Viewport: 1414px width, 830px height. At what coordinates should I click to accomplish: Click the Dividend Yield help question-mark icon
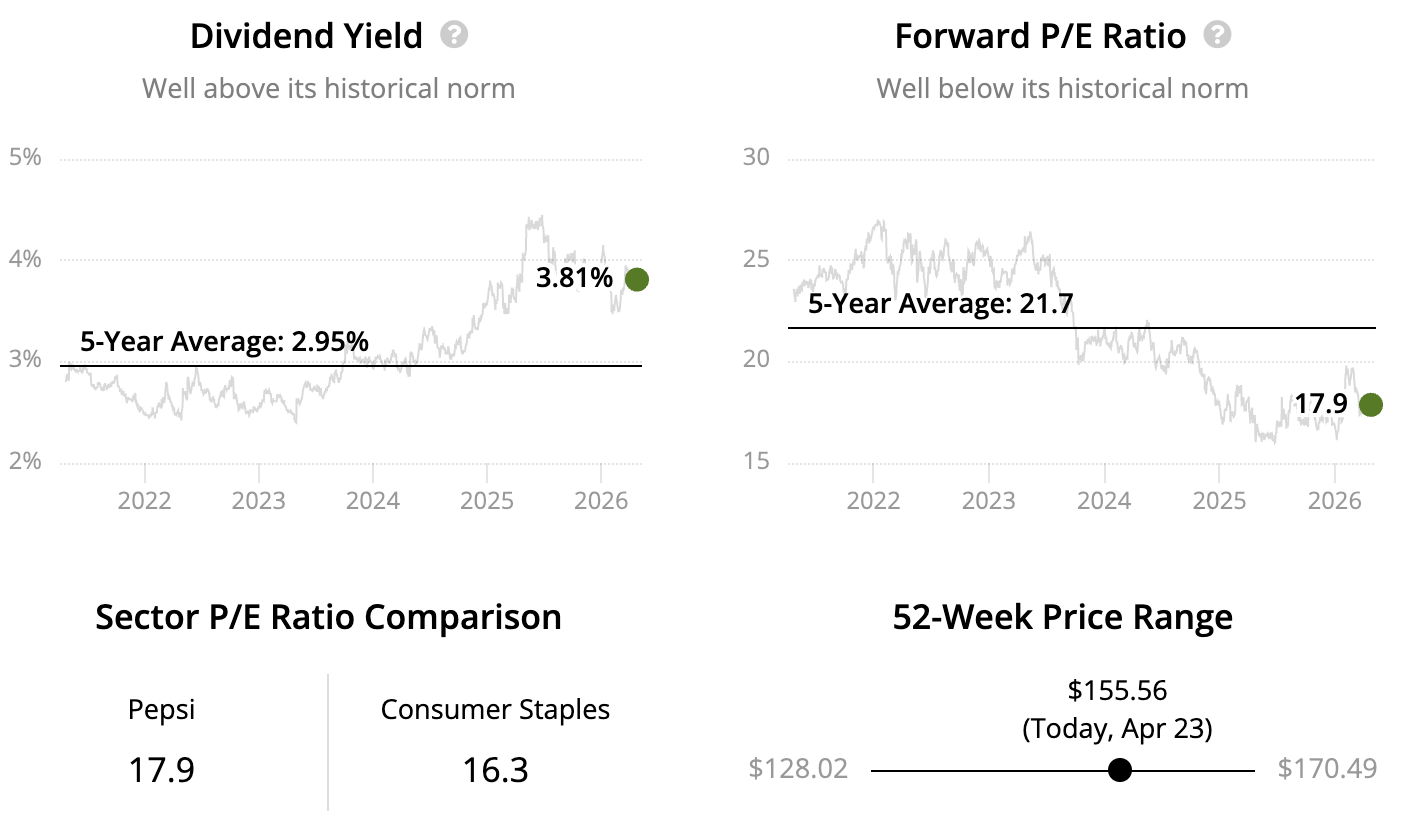tap(454, 36)
